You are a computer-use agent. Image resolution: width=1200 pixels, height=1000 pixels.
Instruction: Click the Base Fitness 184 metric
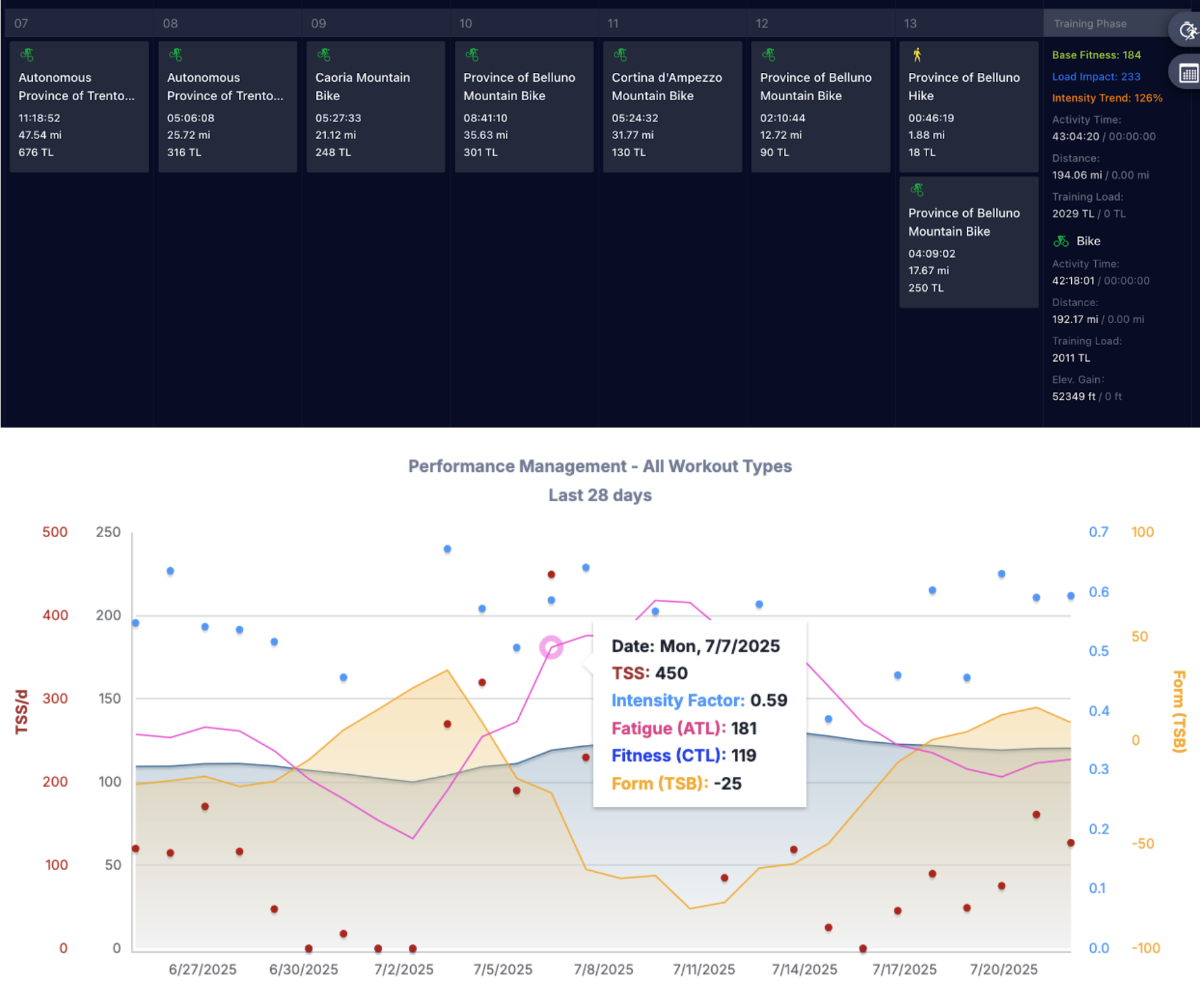click(1097, 54)
